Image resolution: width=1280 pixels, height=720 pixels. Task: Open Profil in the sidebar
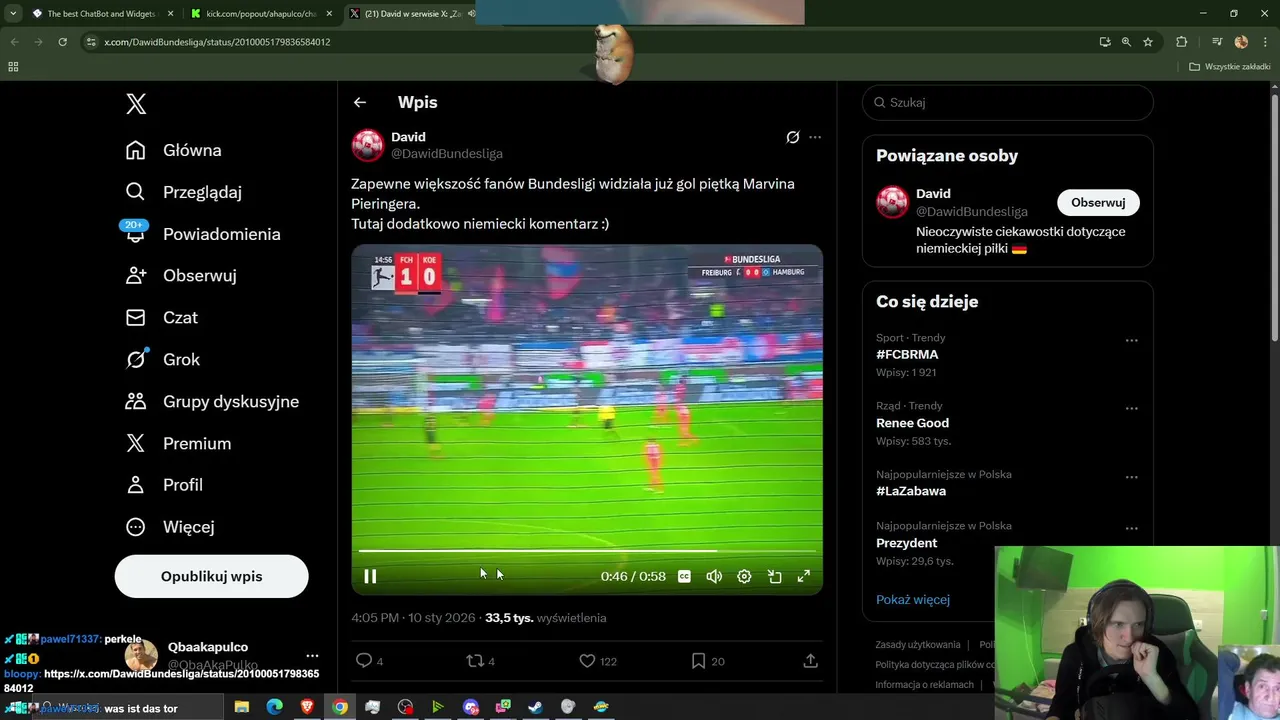click(x=164, y=484)
